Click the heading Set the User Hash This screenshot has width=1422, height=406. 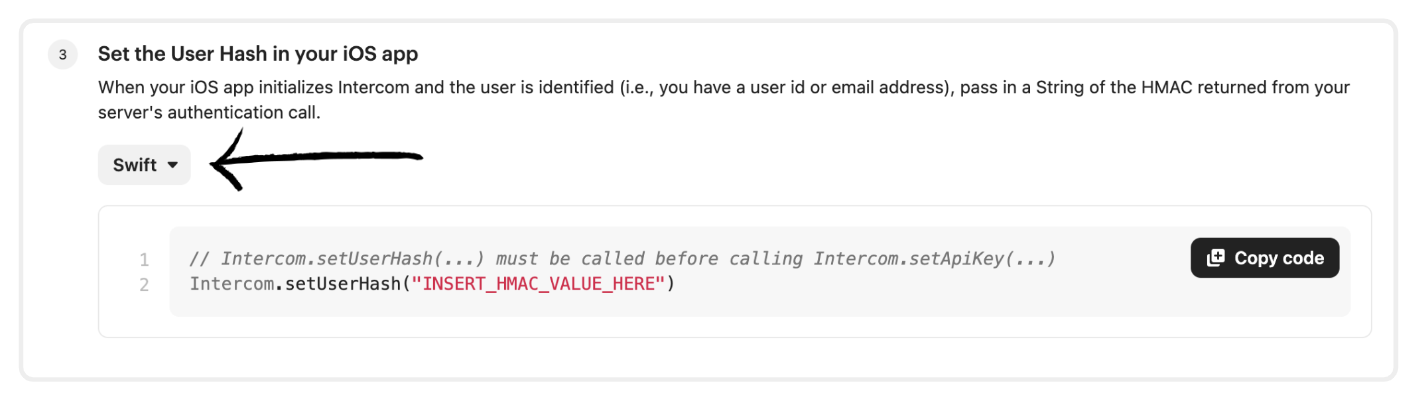(x=258, y=54)
